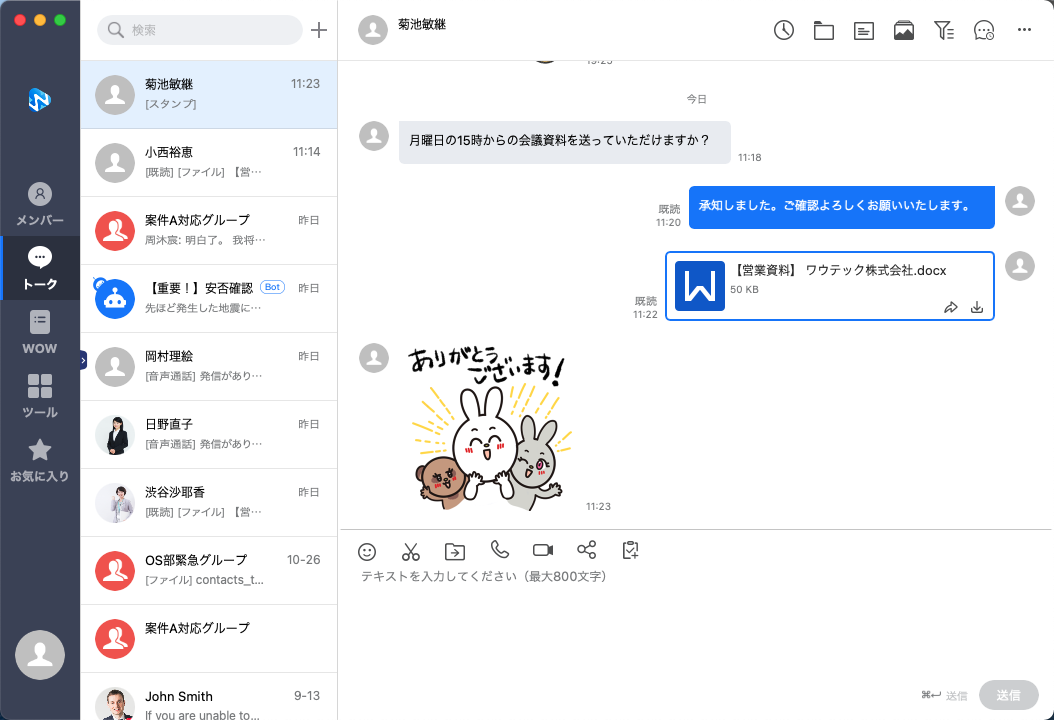Open OS部緊急グループ chat
The width and height of the screenshot is (1054, 720).
point(209,571)
